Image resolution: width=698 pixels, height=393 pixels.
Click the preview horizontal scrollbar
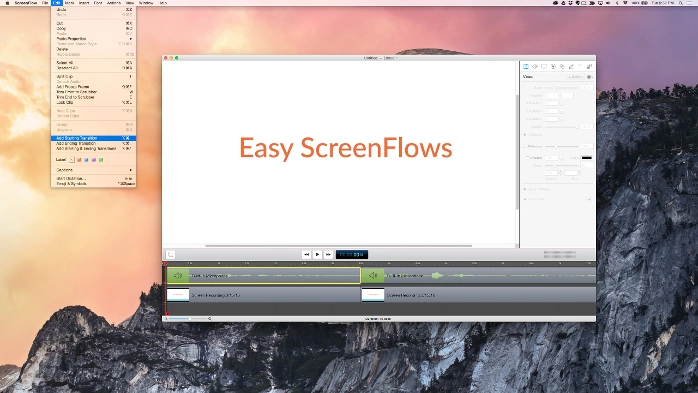(338, 246)
